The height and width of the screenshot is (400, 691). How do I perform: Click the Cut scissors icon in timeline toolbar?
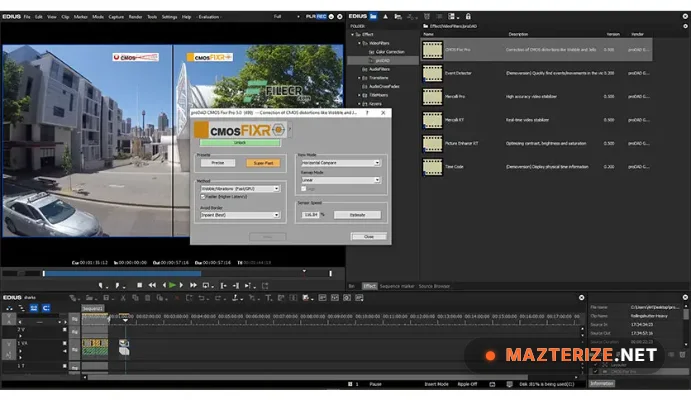[123, 298]
